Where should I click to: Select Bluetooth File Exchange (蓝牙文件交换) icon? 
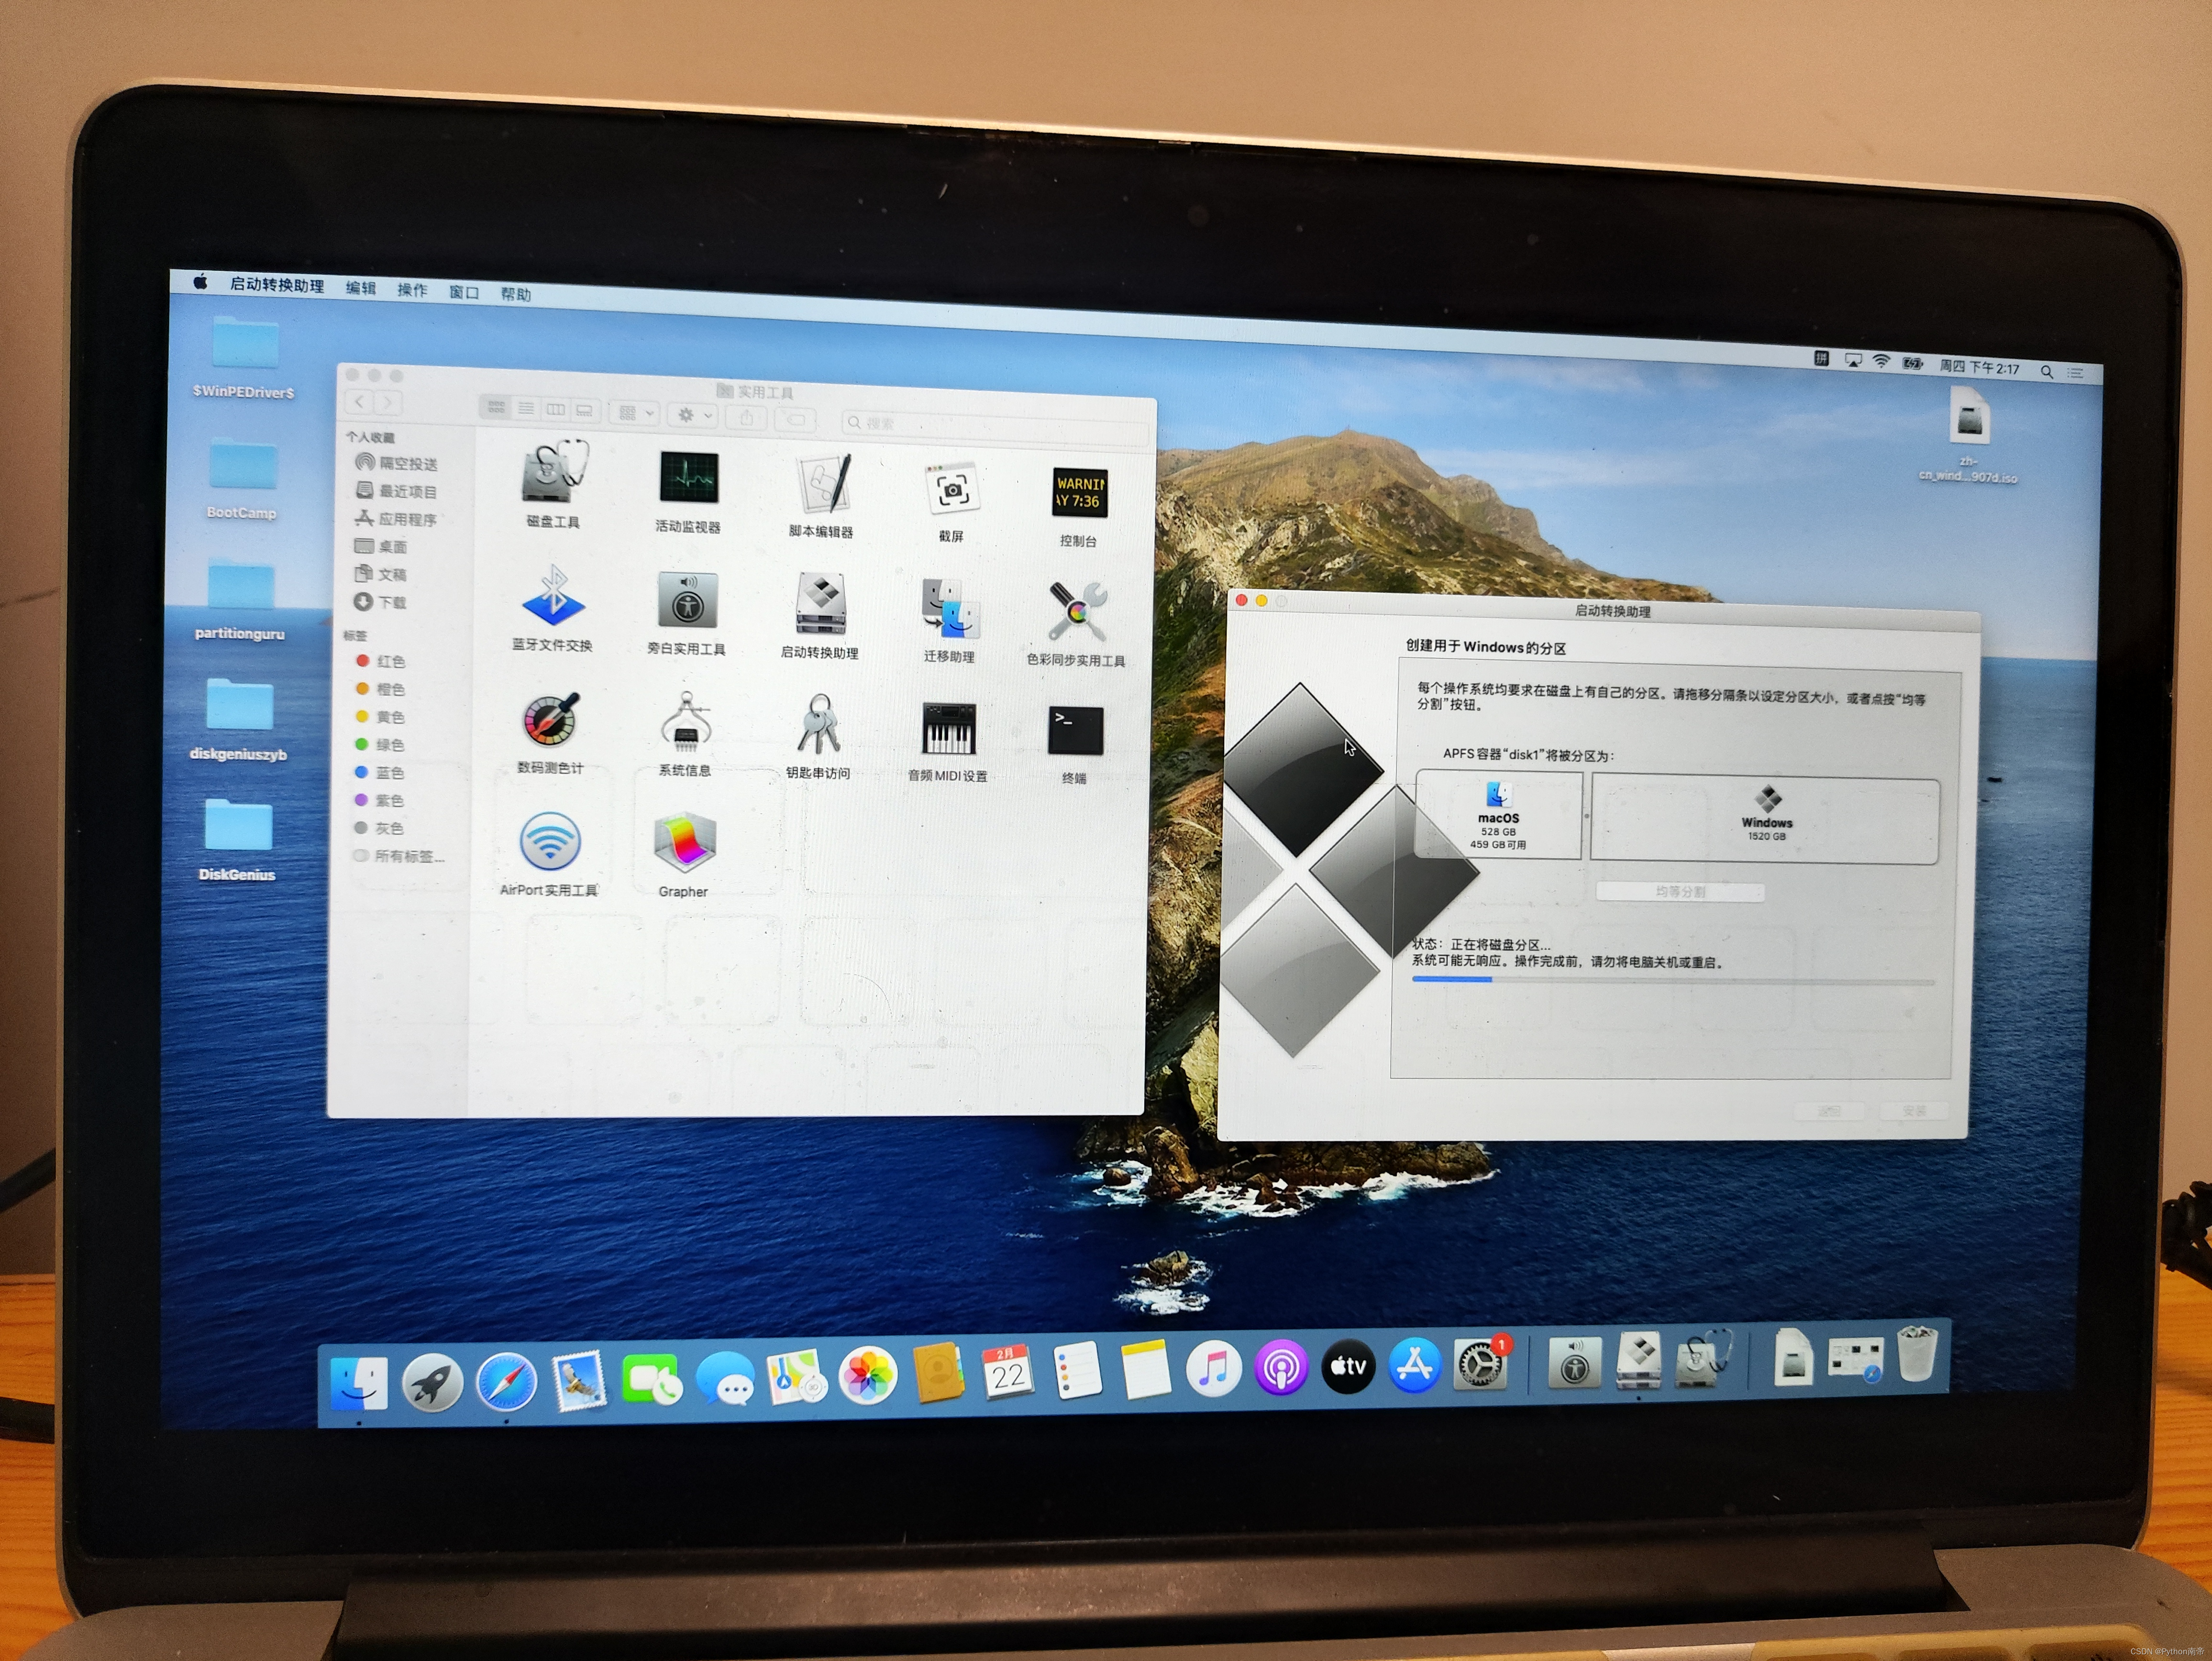[x=553, y=595]
